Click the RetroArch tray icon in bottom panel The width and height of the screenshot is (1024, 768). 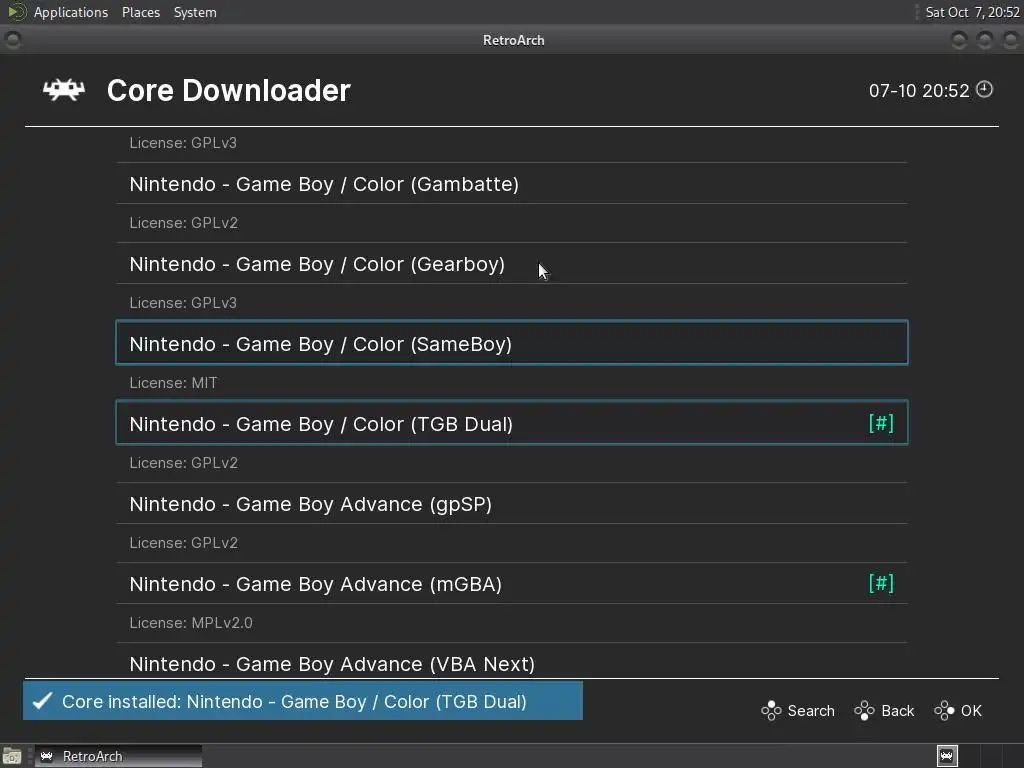click(947, 756)
